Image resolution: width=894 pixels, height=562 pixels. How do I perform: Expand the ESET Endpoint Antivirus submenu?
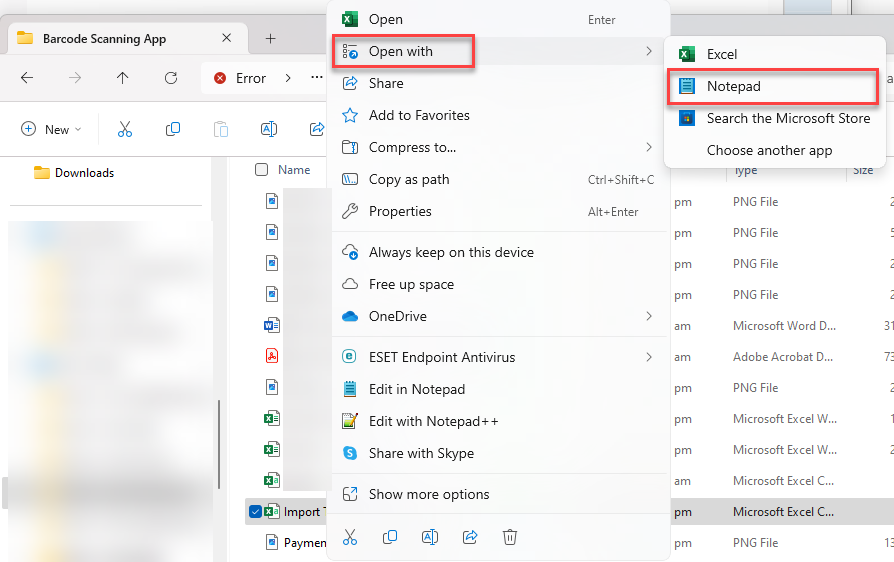click(x=498, y=357)
